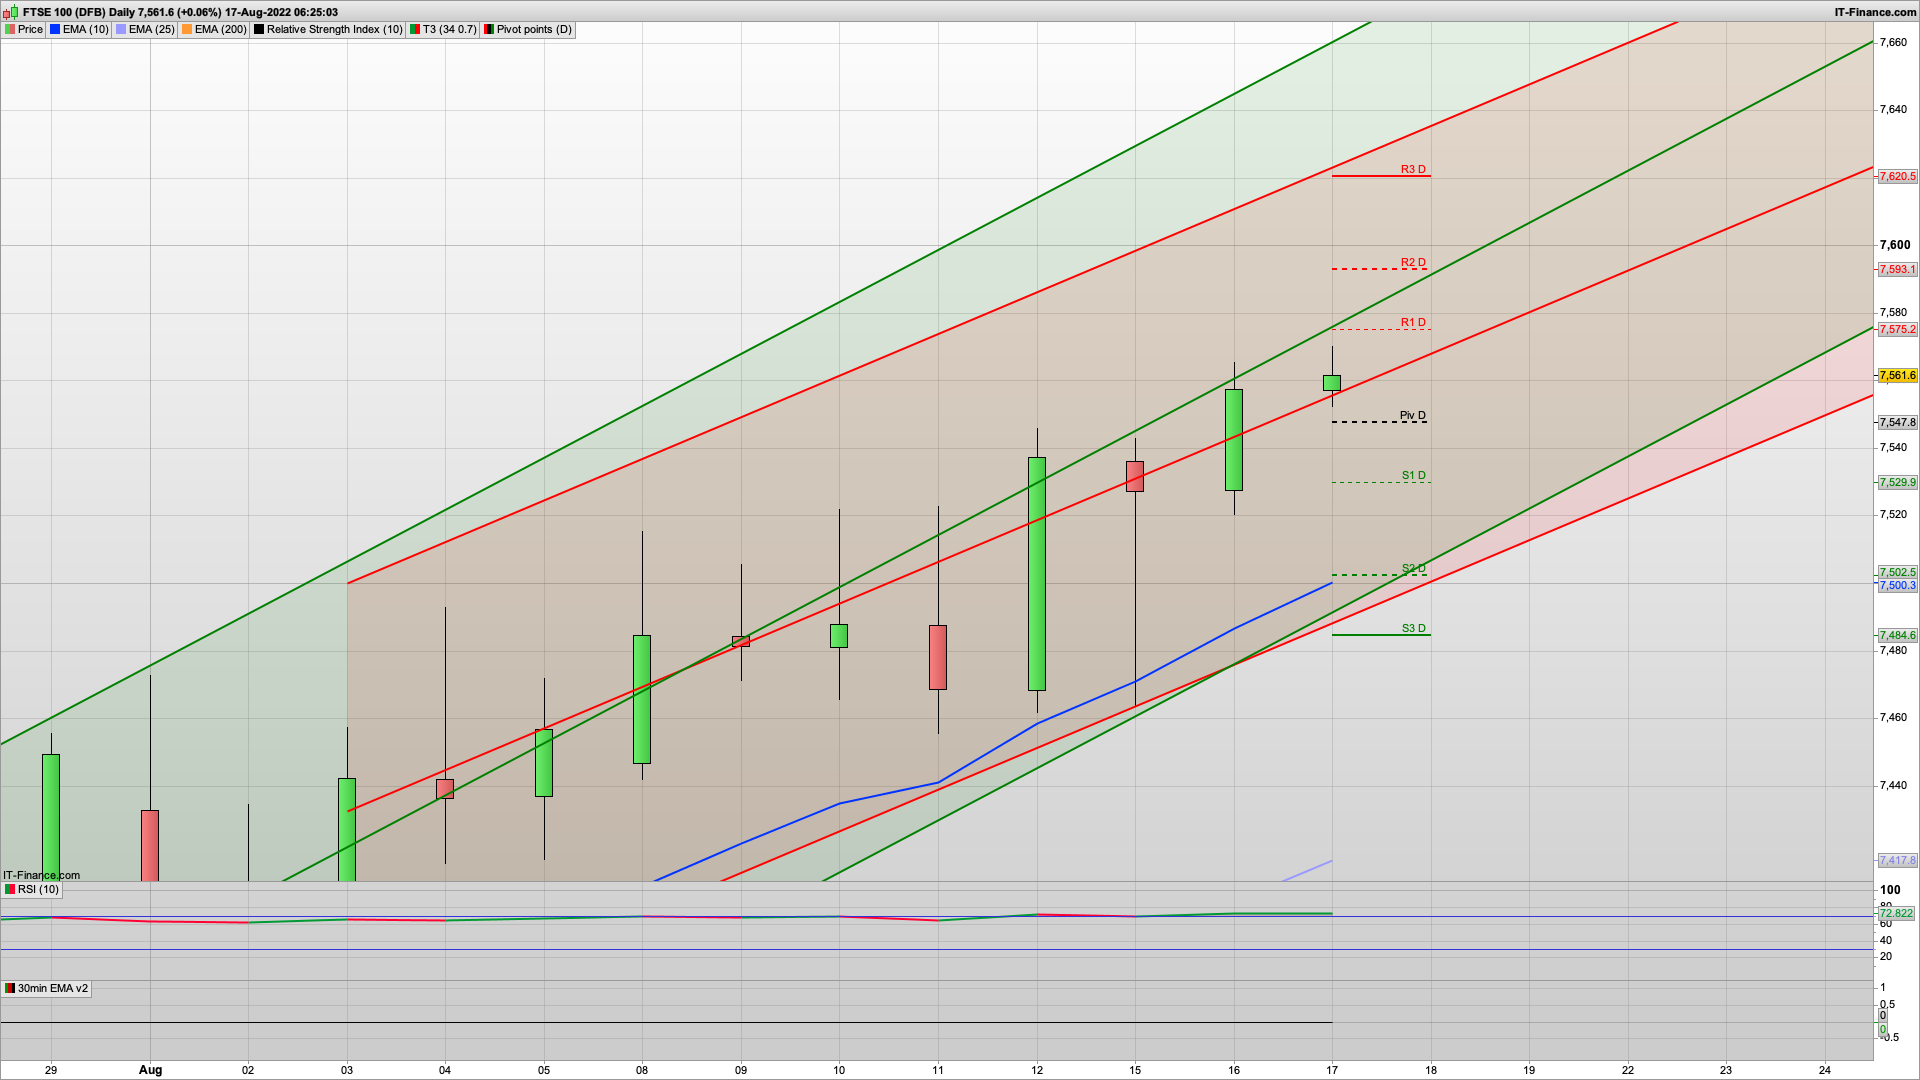The height and width of the screenshot is (1080, 1920).
Task: Click the 'Aug' label on the date axis
Action: click(x=150, y=1069)
